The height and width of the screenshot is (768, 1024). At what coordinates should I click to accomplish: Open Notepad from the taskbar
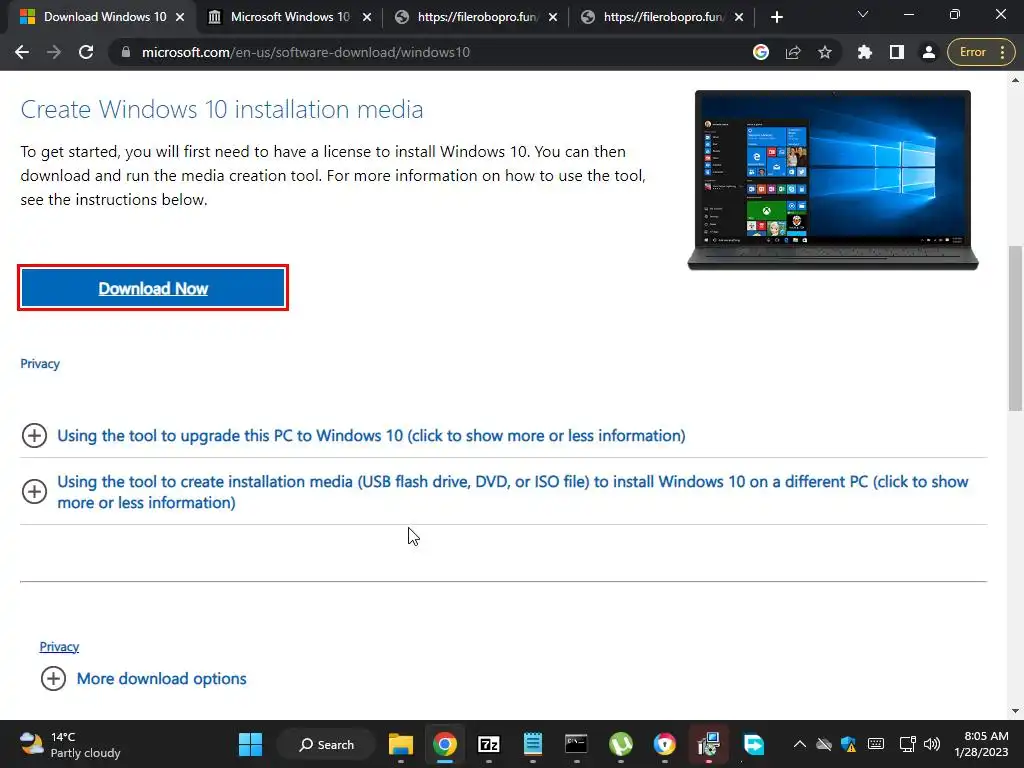click(x=533, y=744)
